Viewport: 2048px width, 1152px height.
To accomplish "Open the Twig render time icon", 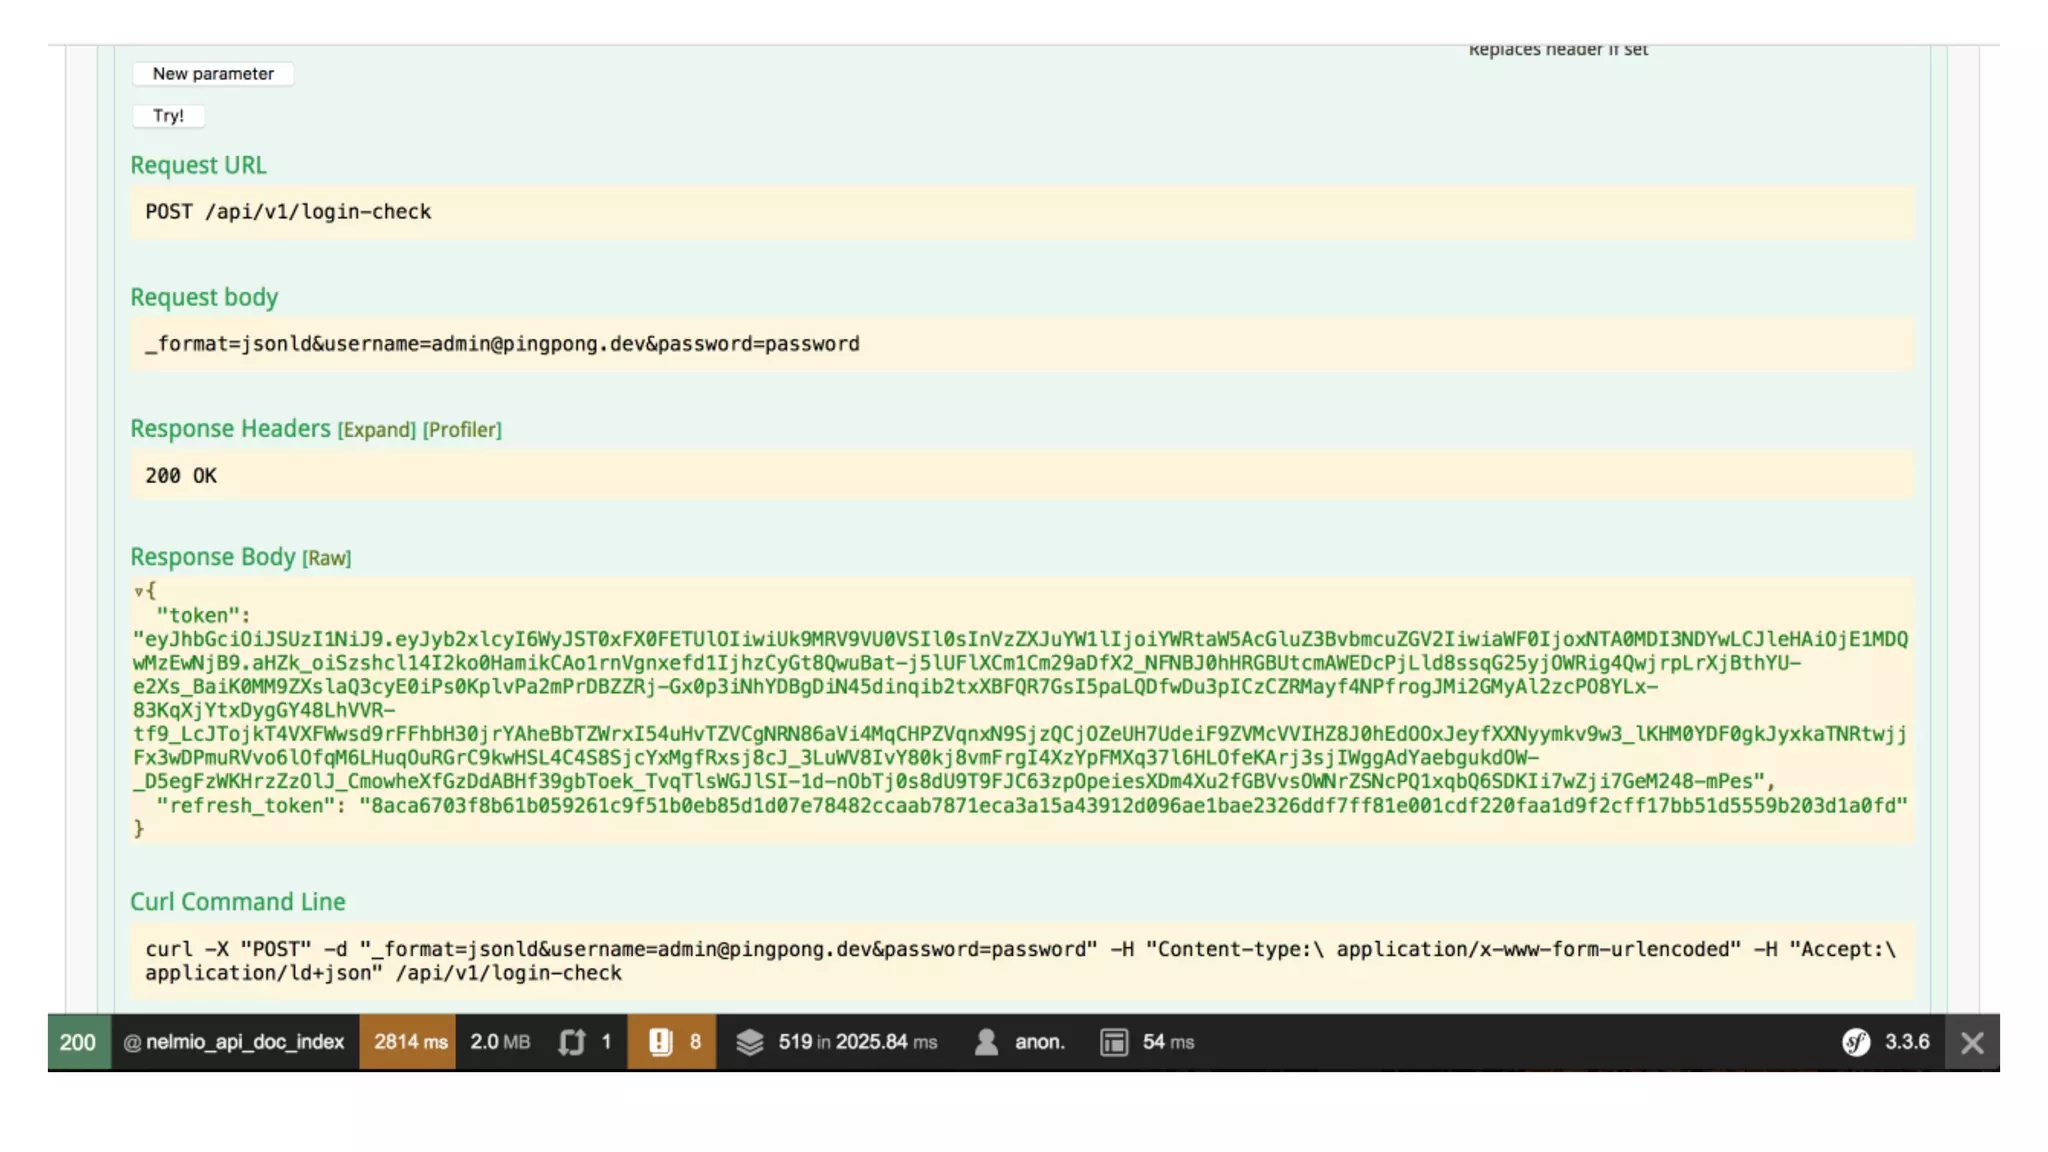I will coord(1114,1042).
